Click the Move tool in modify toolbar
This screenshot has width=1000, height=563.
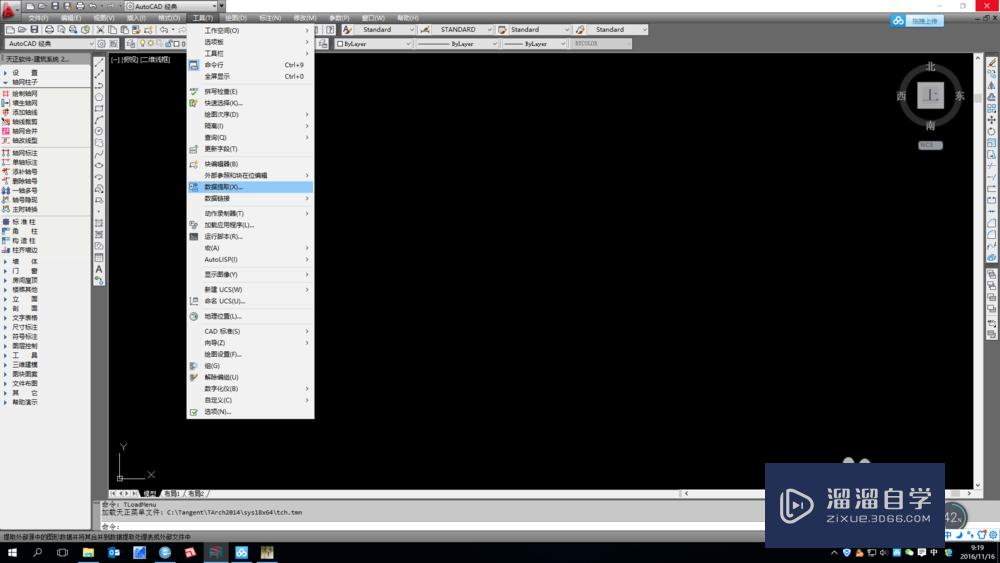(991, 120)
